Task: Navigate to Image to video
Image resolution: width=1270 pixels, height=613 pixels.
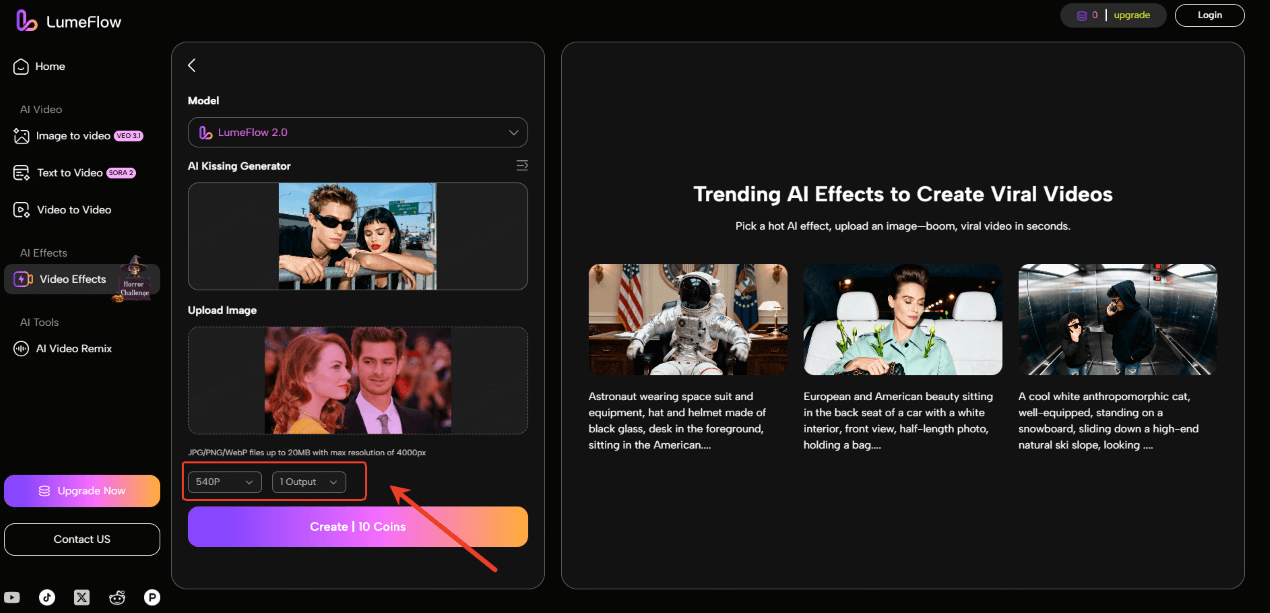Action: click(x=73, y=136)
